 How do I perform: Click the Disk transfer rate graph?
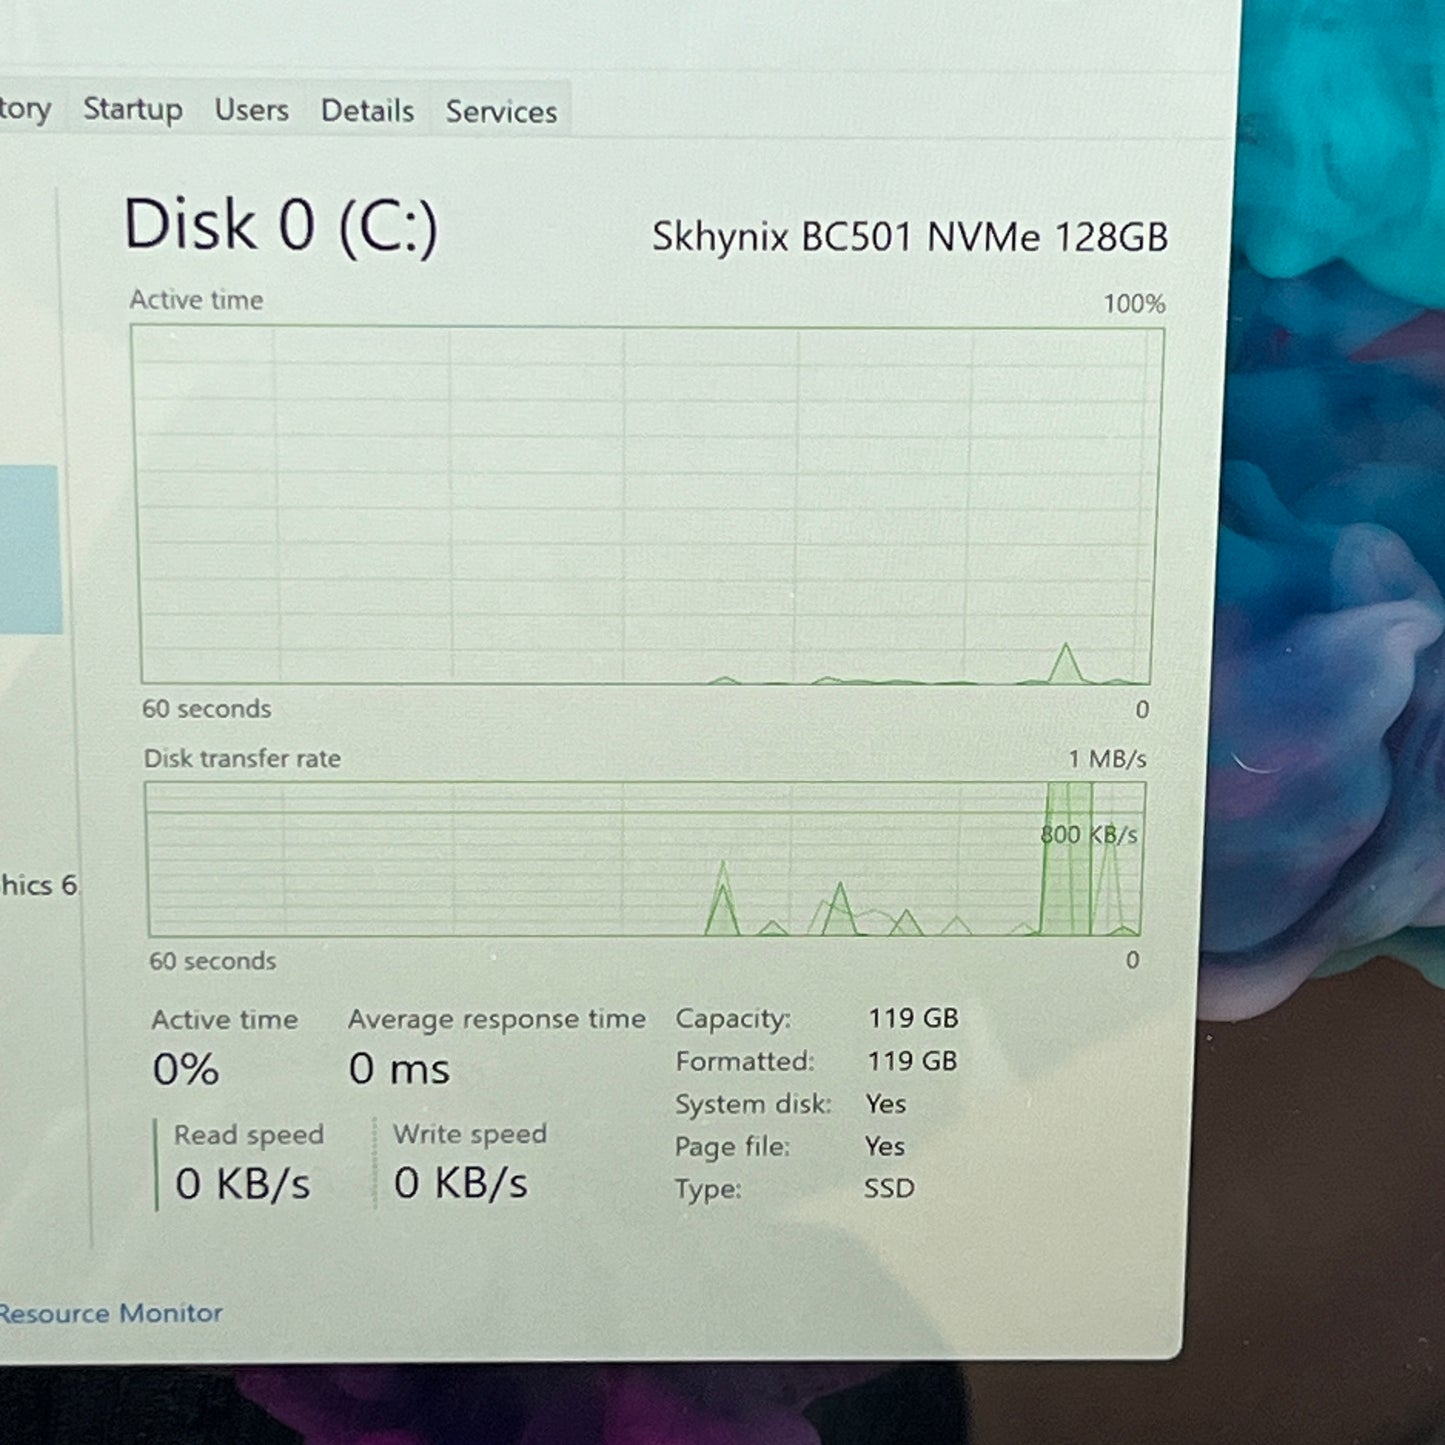[x=645, y=859]
